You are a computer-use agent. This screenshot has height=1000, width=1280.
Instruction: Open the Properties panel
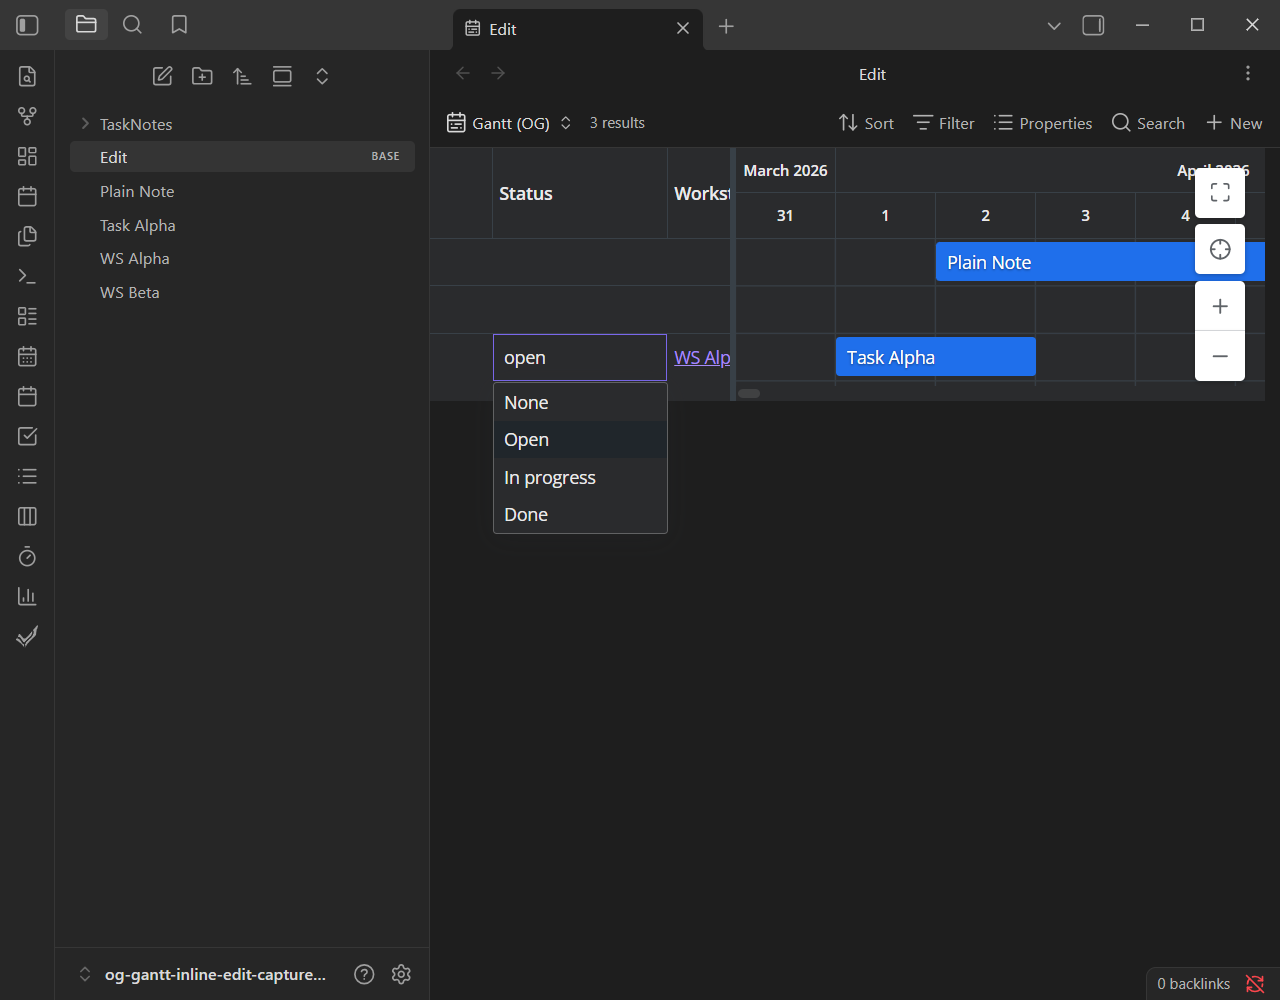pyautogui.click(x=1043, y=123)
